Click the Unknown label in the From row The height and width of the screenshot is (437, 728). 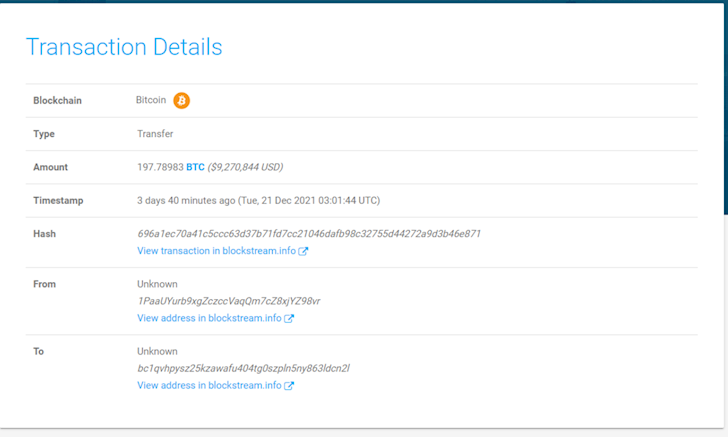click(157, 284)
